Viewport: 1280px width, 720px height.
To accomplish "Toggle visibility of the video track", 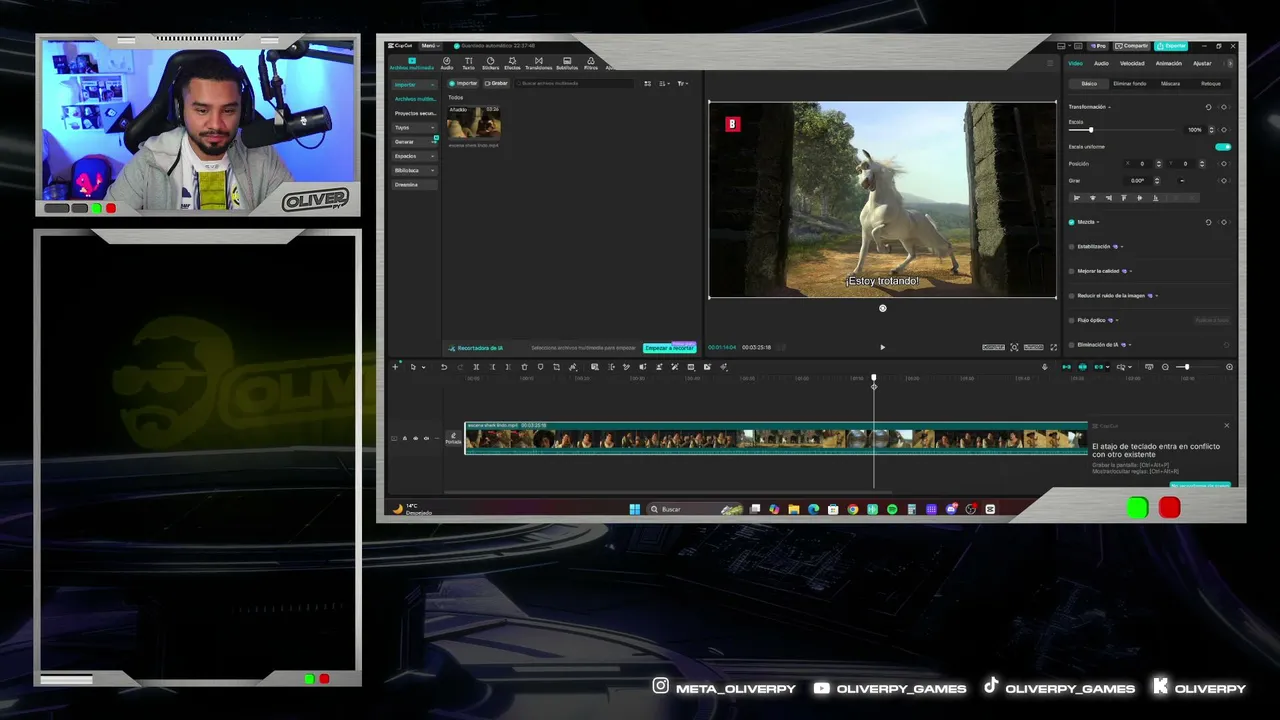I will pos(415,438).
